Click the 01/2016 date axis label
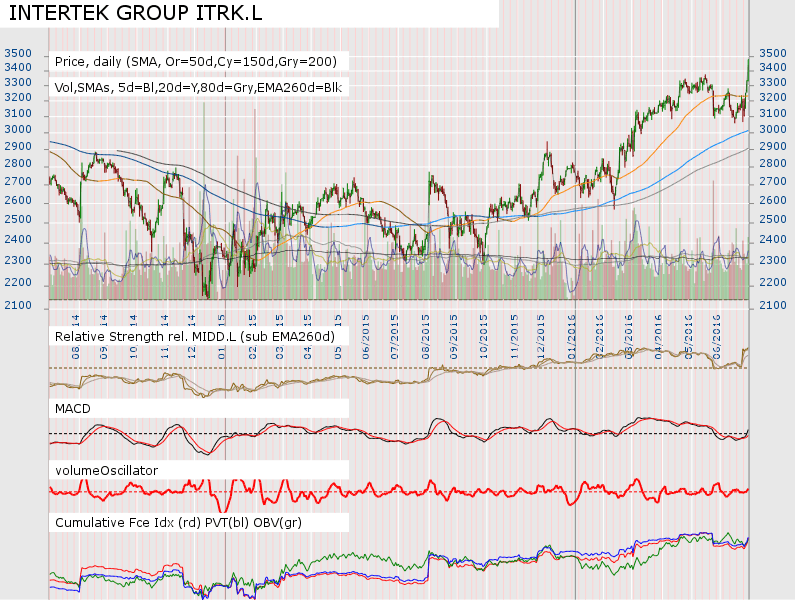Viewport: 795px width, 601px height. tap(571, 337)
